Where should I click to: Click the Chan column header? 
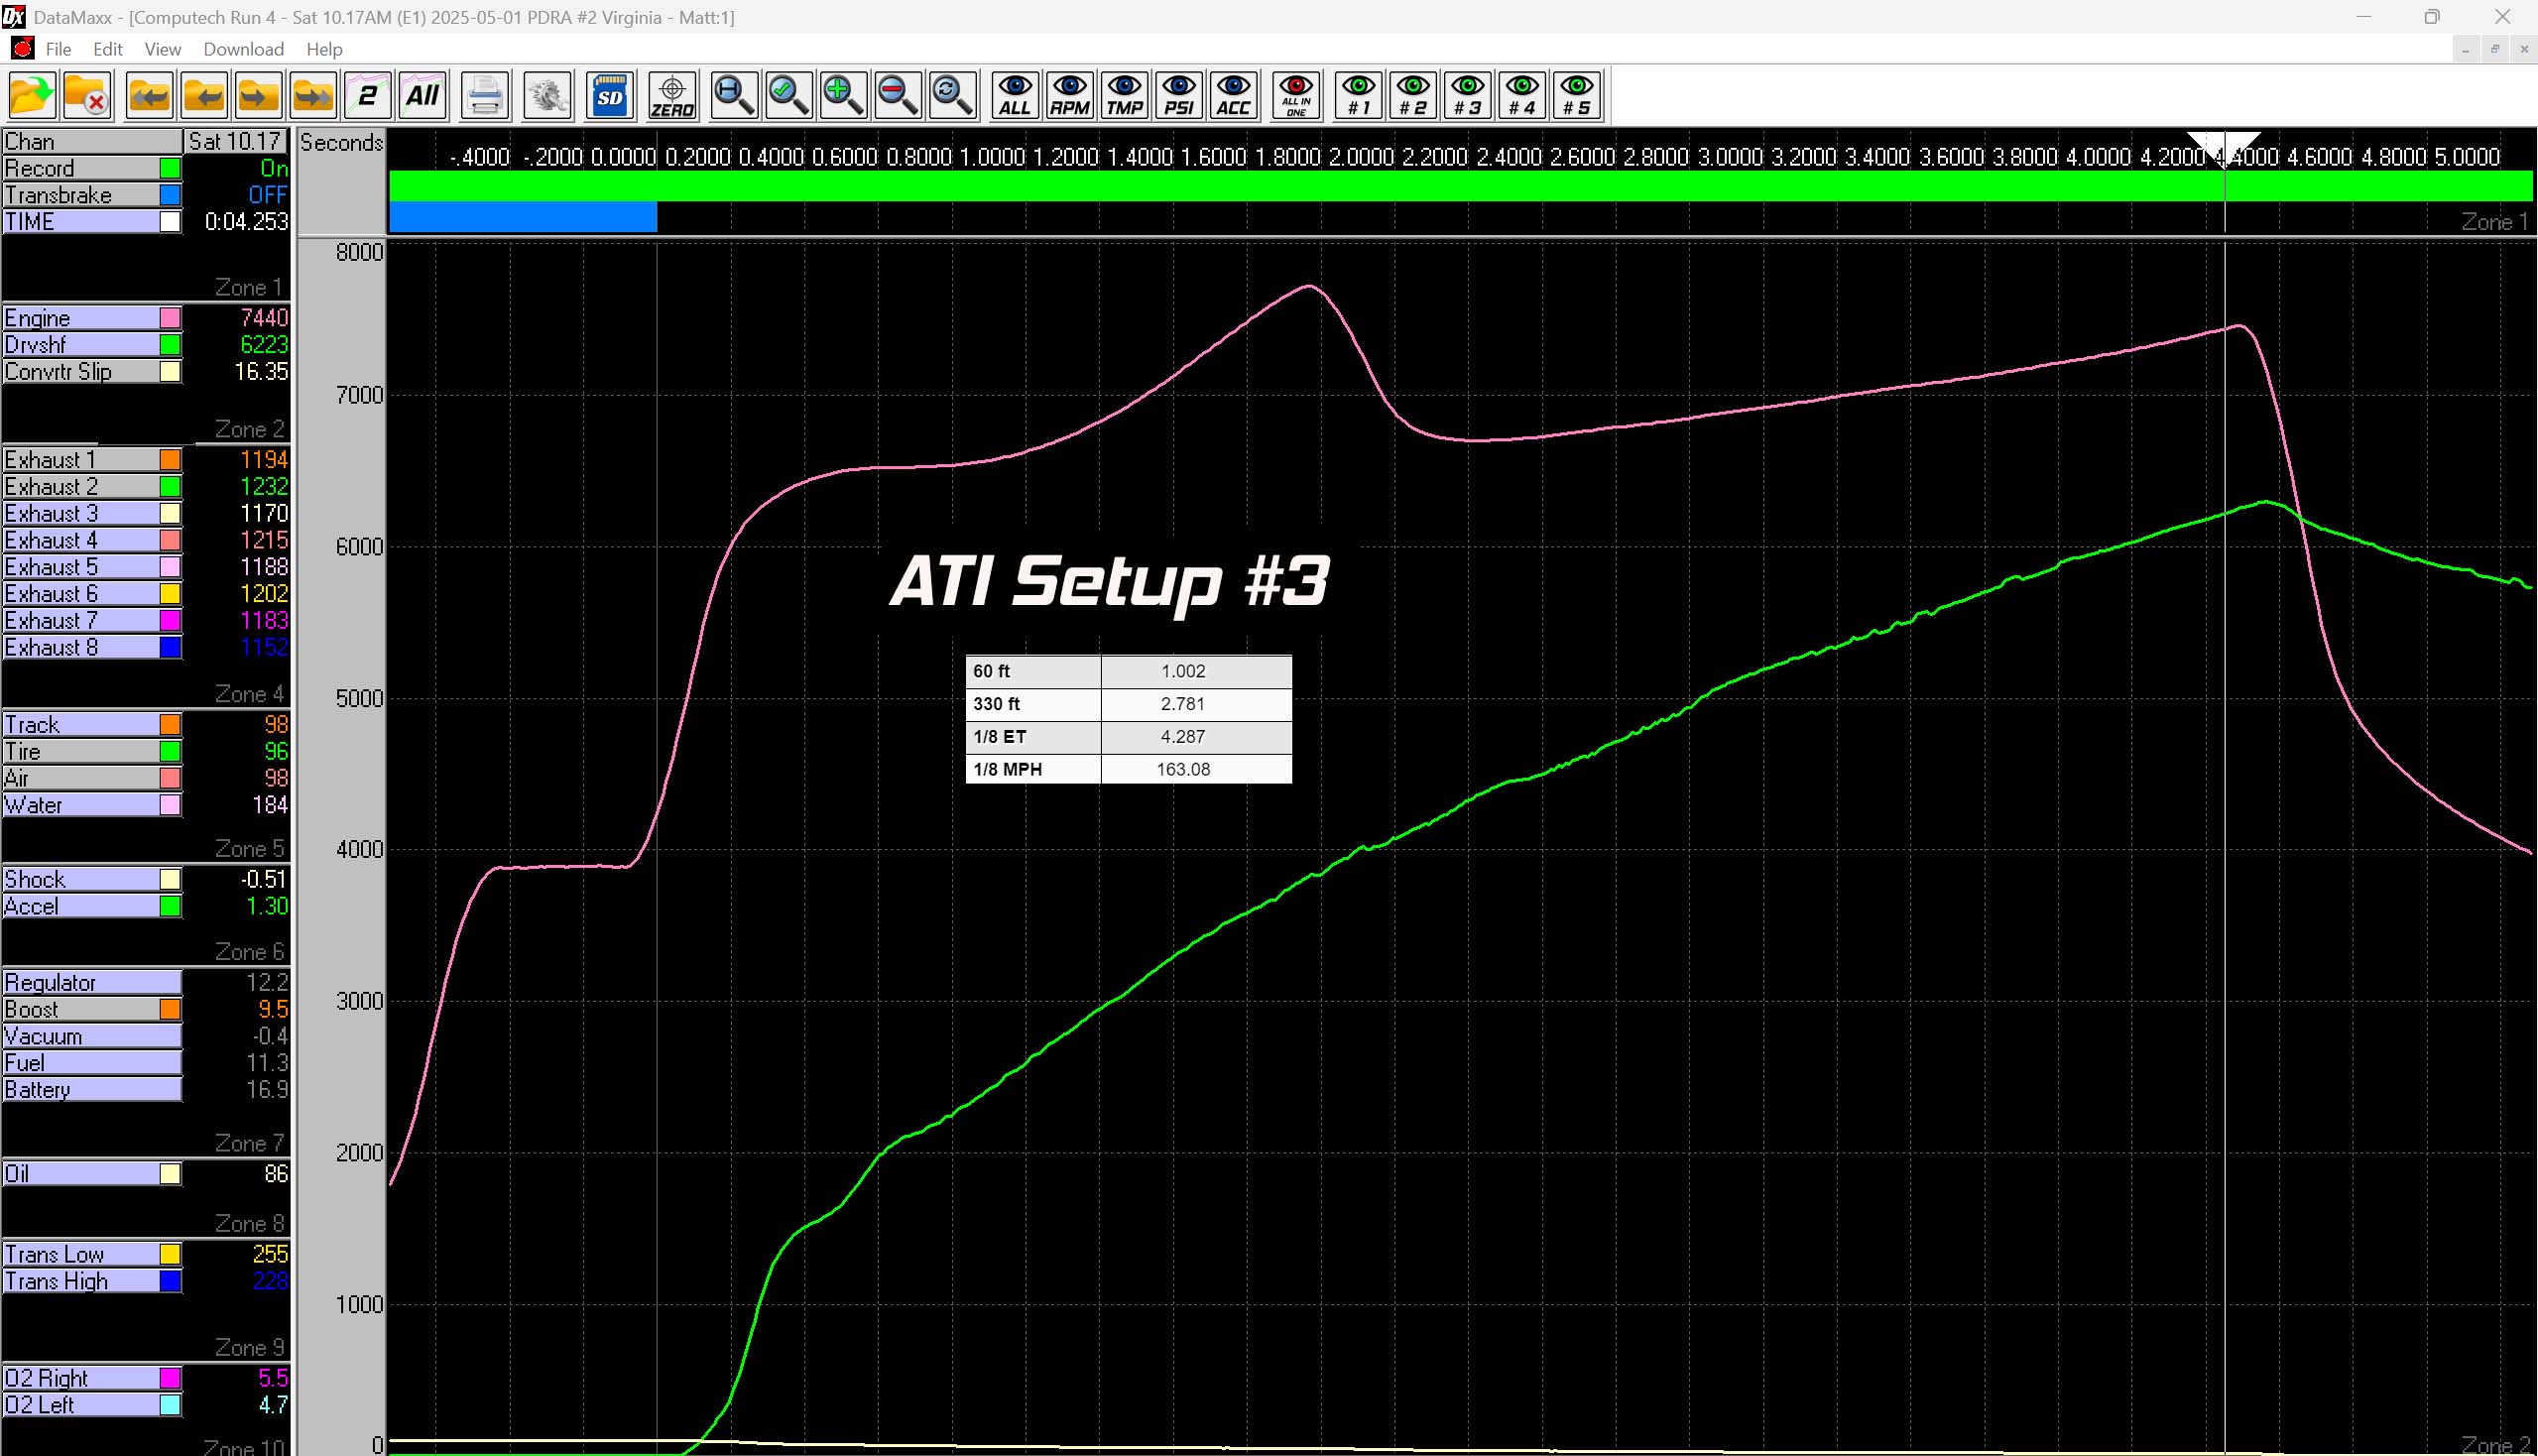(92, 141)
